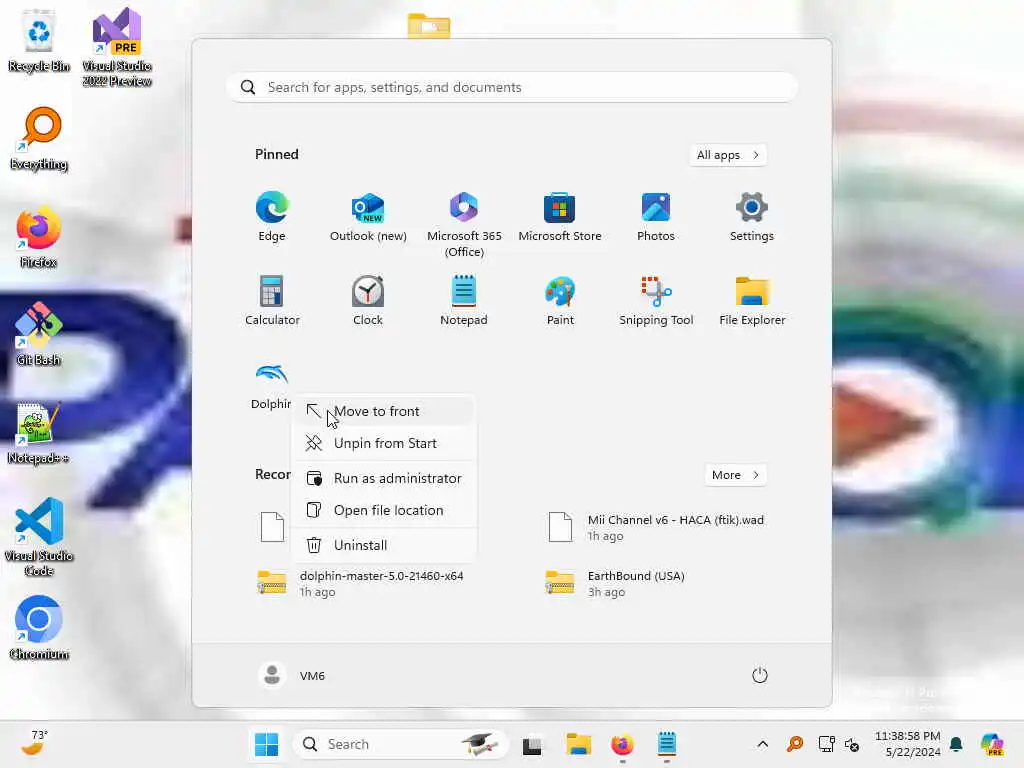
Task: Open the Microsoft Store tile
Action: (560, 217)
